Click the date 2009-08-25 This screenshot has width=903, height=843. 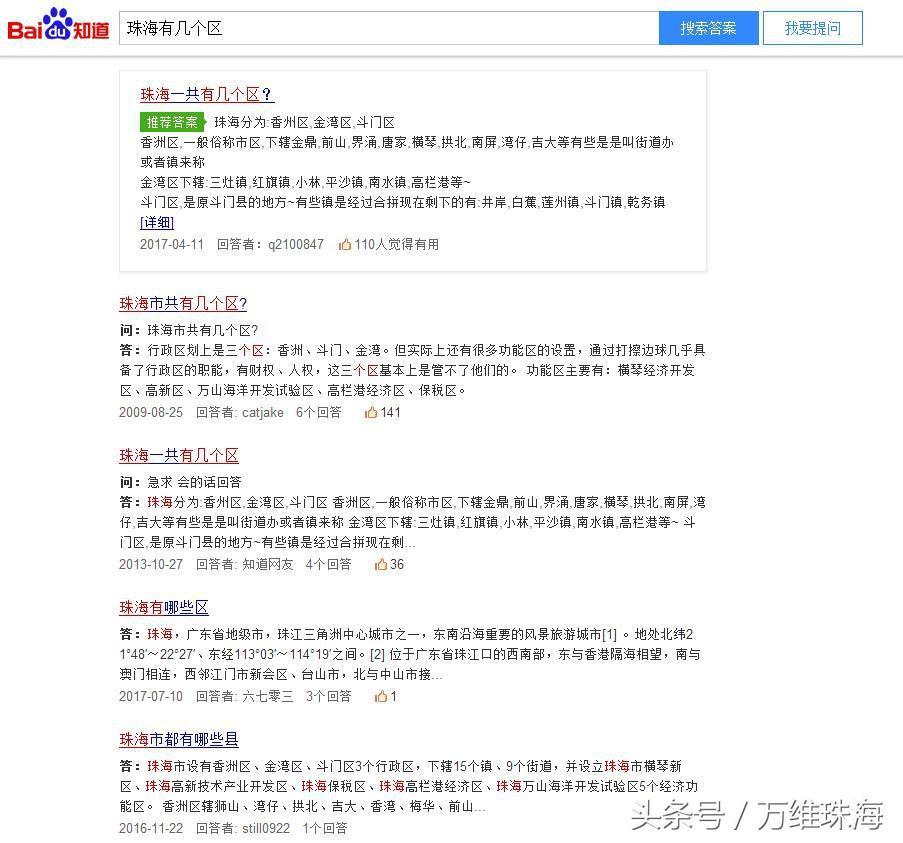pyautogui.click(x=151, y=412)
